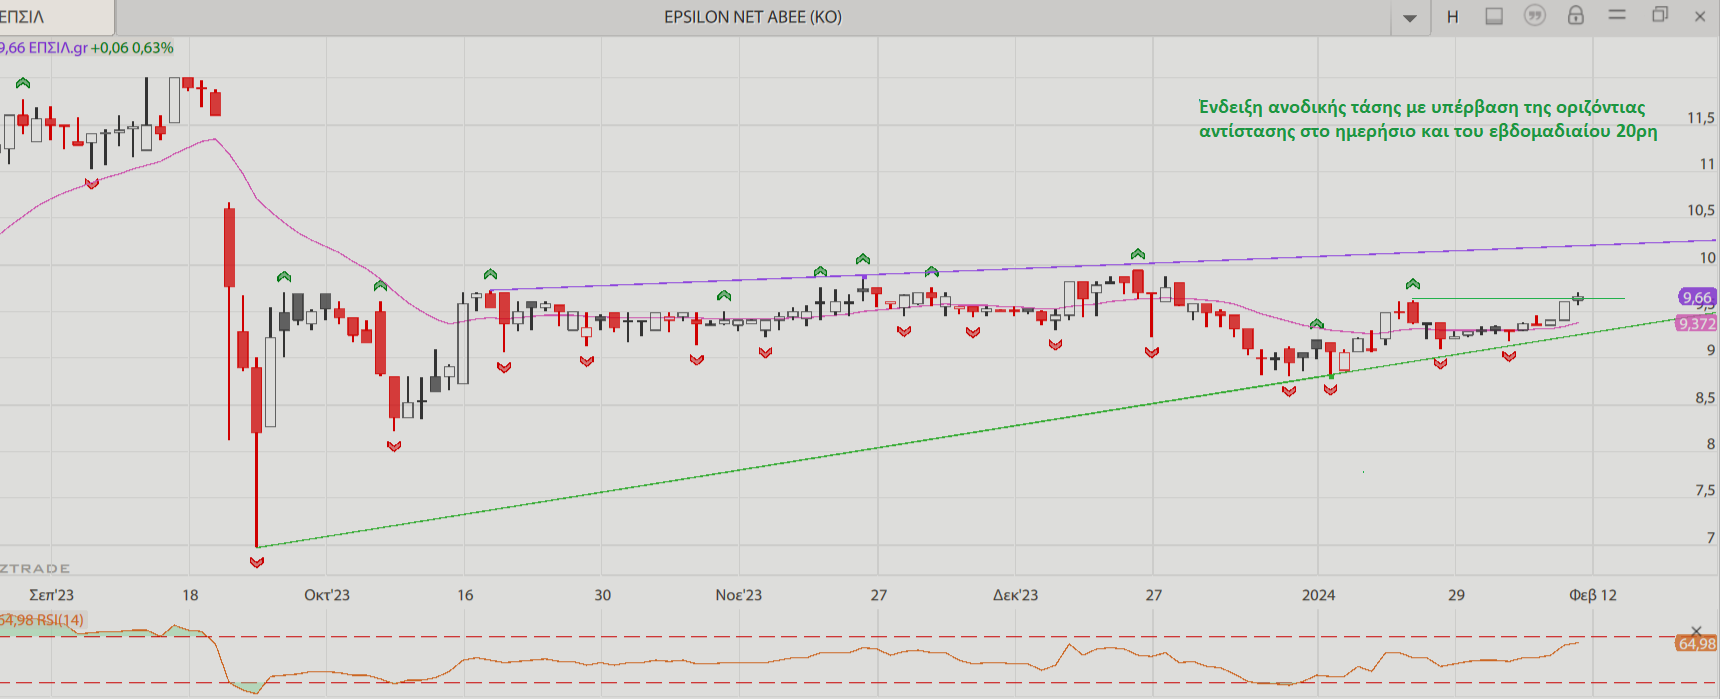Open the symbol dropdown arrow in title bar
Viewport: 1720px width, 699px height.
point(1410,18)
